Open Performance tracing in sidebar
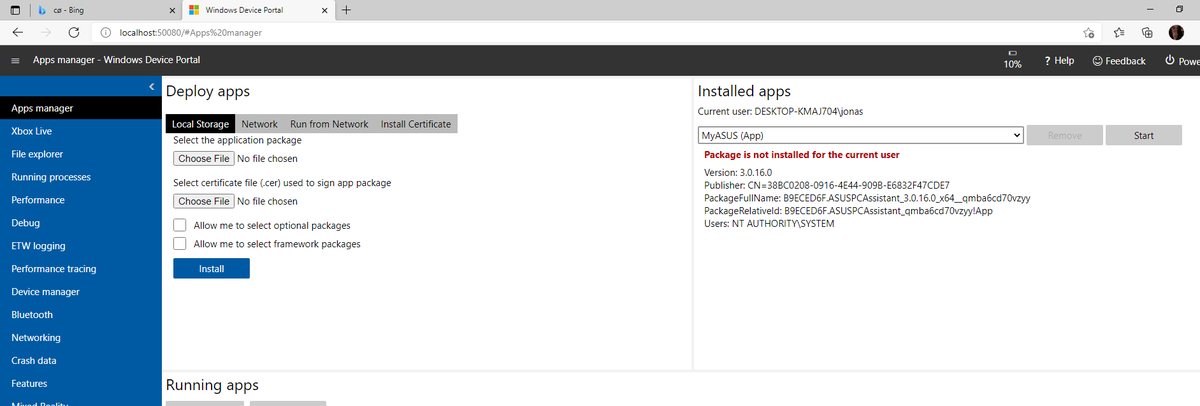Viewport: 1200px width, 406px height. click(x=81, y=269)
